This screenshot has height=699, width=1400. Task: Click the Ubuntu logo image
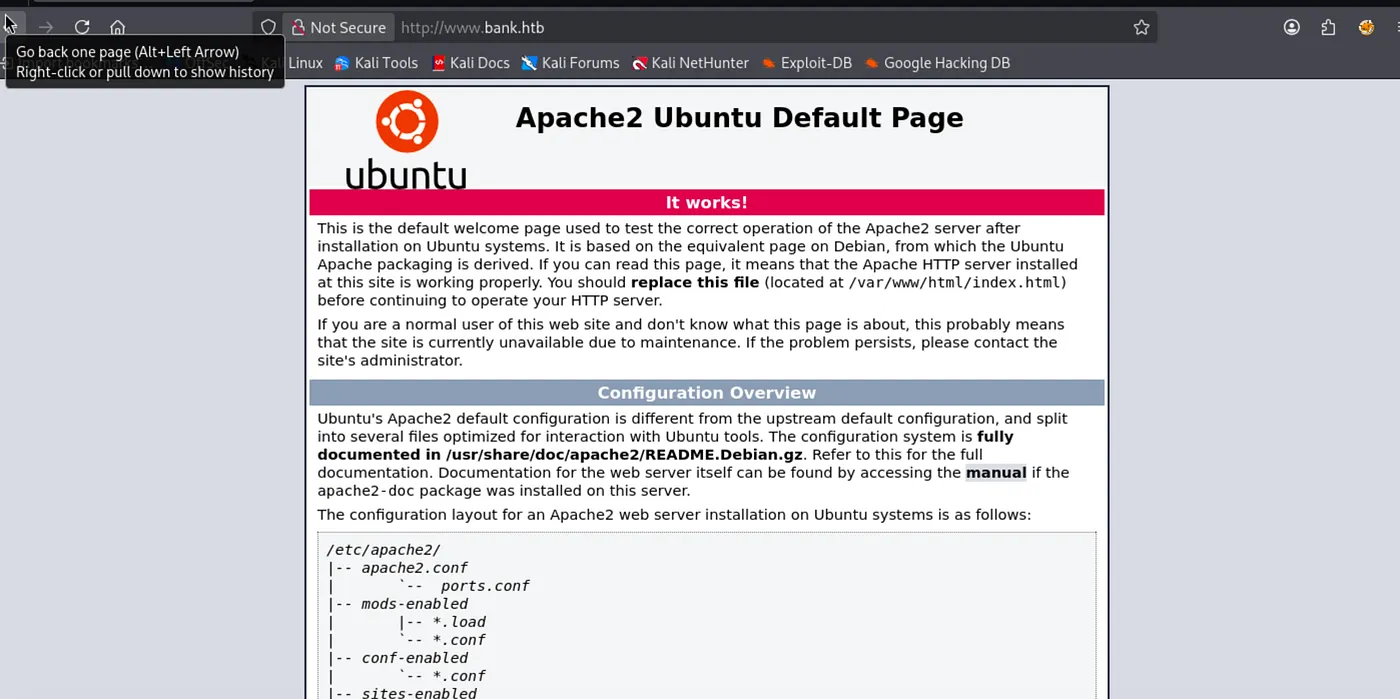[406, 140]
